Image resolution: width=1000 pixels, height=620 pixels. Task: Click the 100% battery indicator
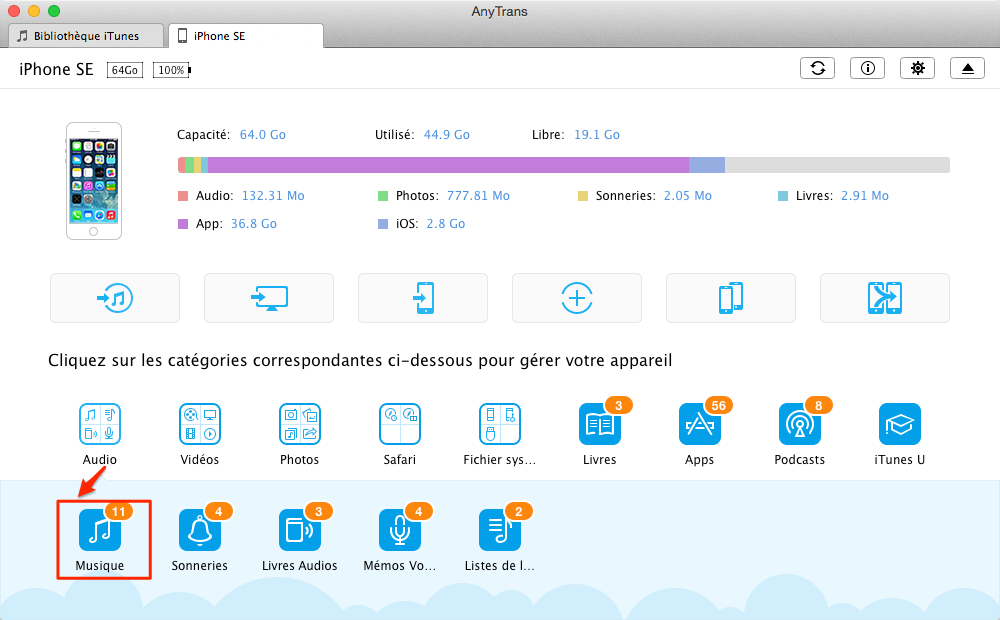pyautogui.click(x=172, y=70)
